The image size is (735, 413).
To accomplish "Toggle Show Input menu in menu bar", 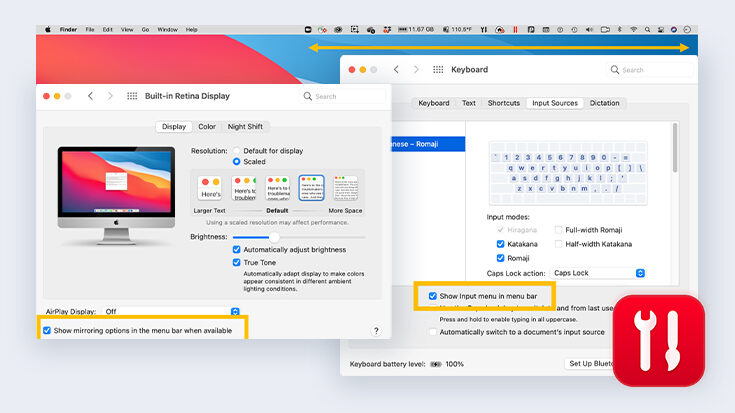I will 433,296.
